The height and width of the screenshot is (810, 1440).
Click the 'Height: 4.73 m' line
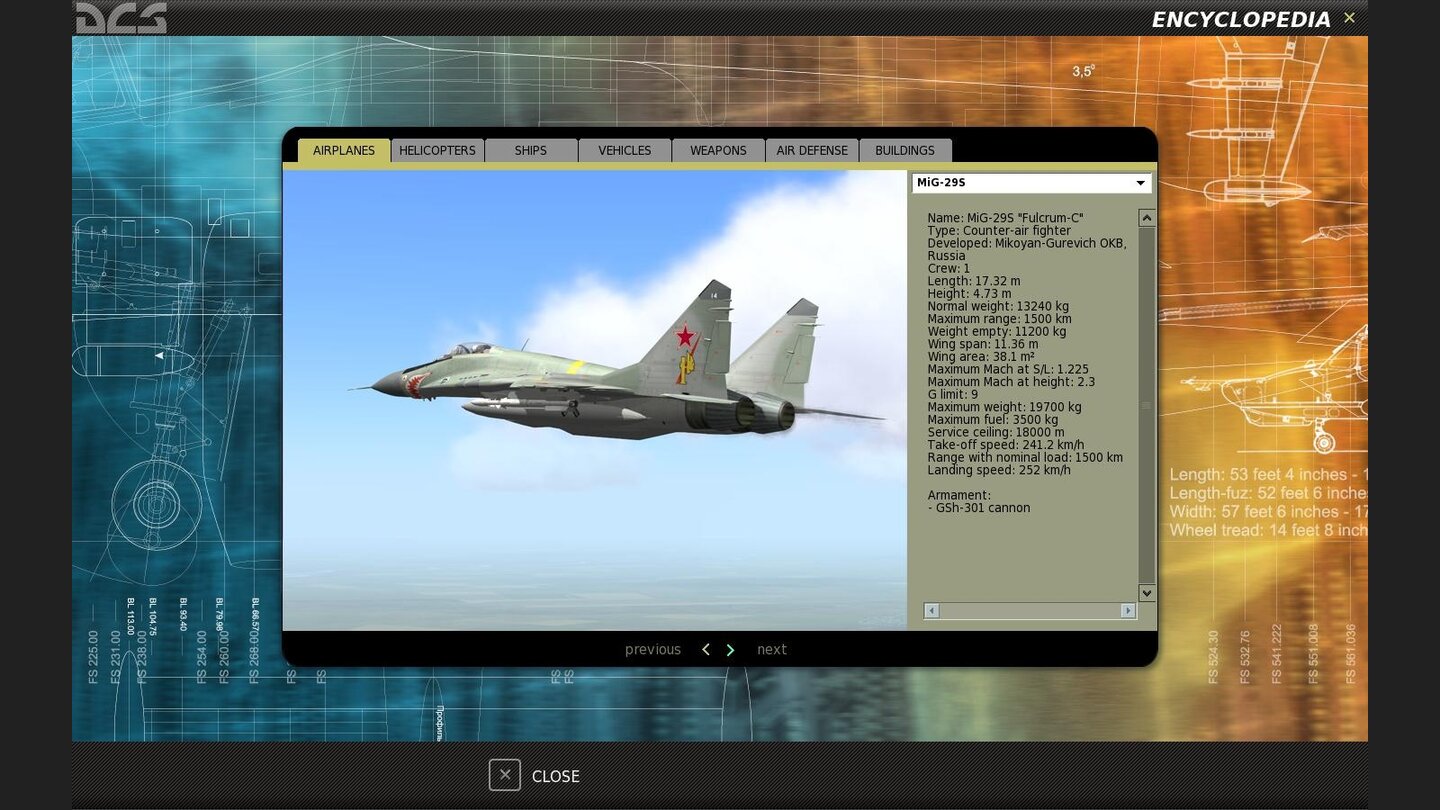969,294
